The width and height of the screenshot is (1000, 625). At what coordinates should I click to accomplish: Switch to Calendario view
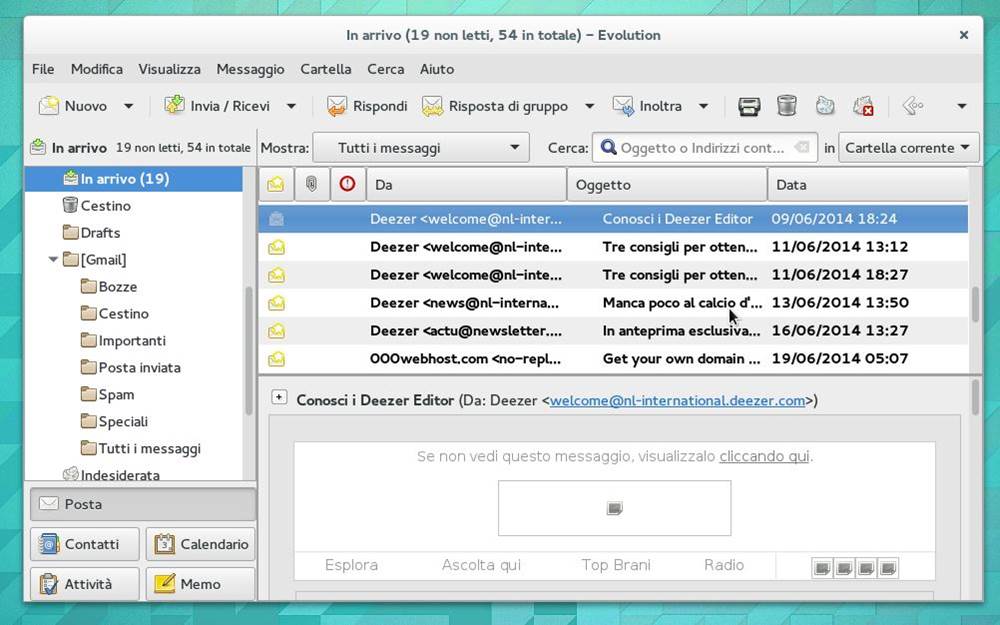[x=201, y=544]
